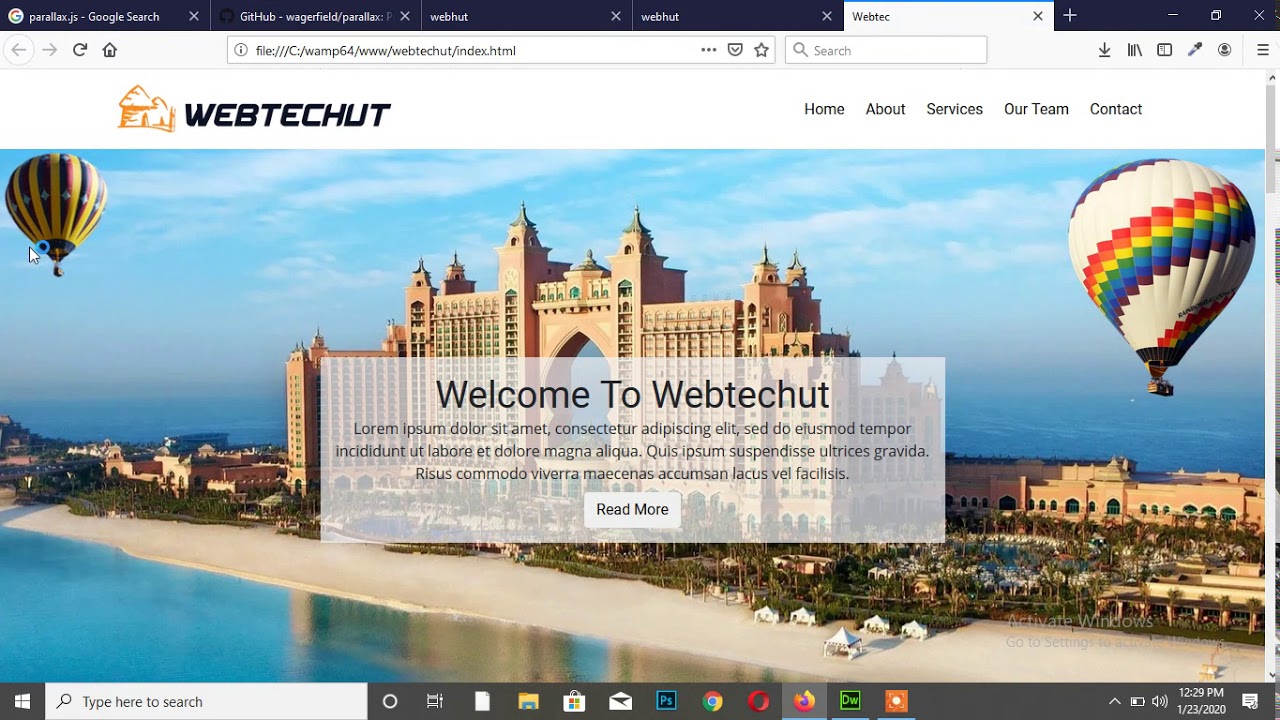Close the parallax.js Google Search tab

[194, 16]
